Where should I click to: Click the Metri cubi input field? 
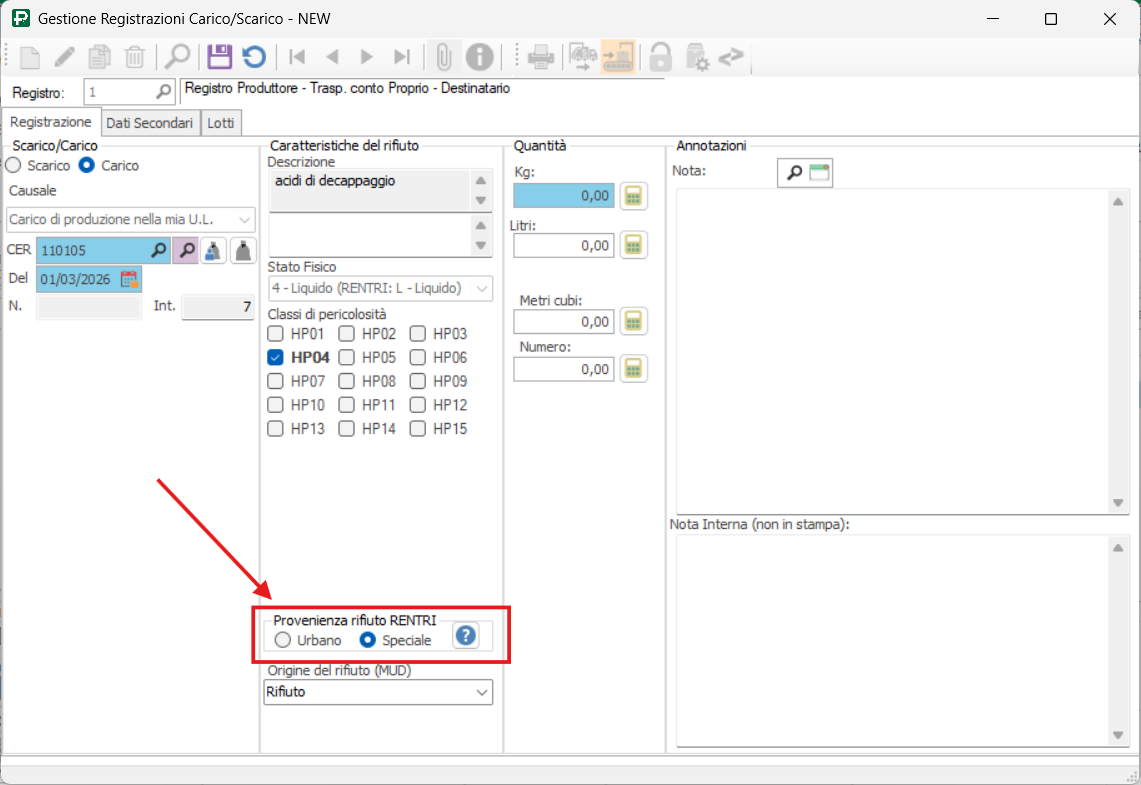click(x=564, y=321)
